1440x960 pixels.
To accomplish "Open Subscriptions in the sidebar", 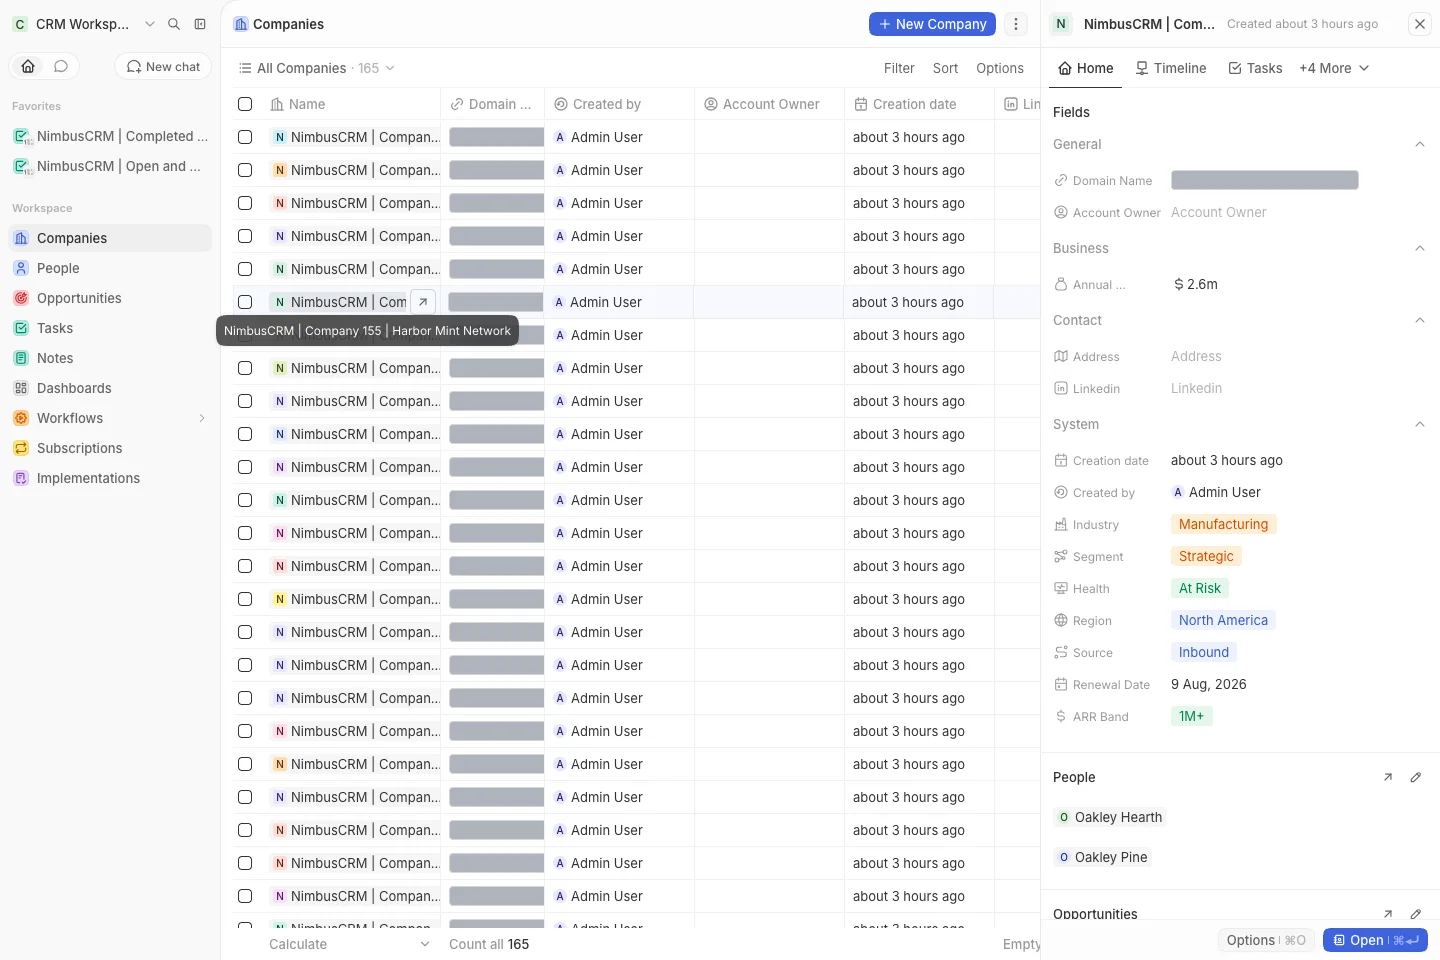I will pos(110,448).
